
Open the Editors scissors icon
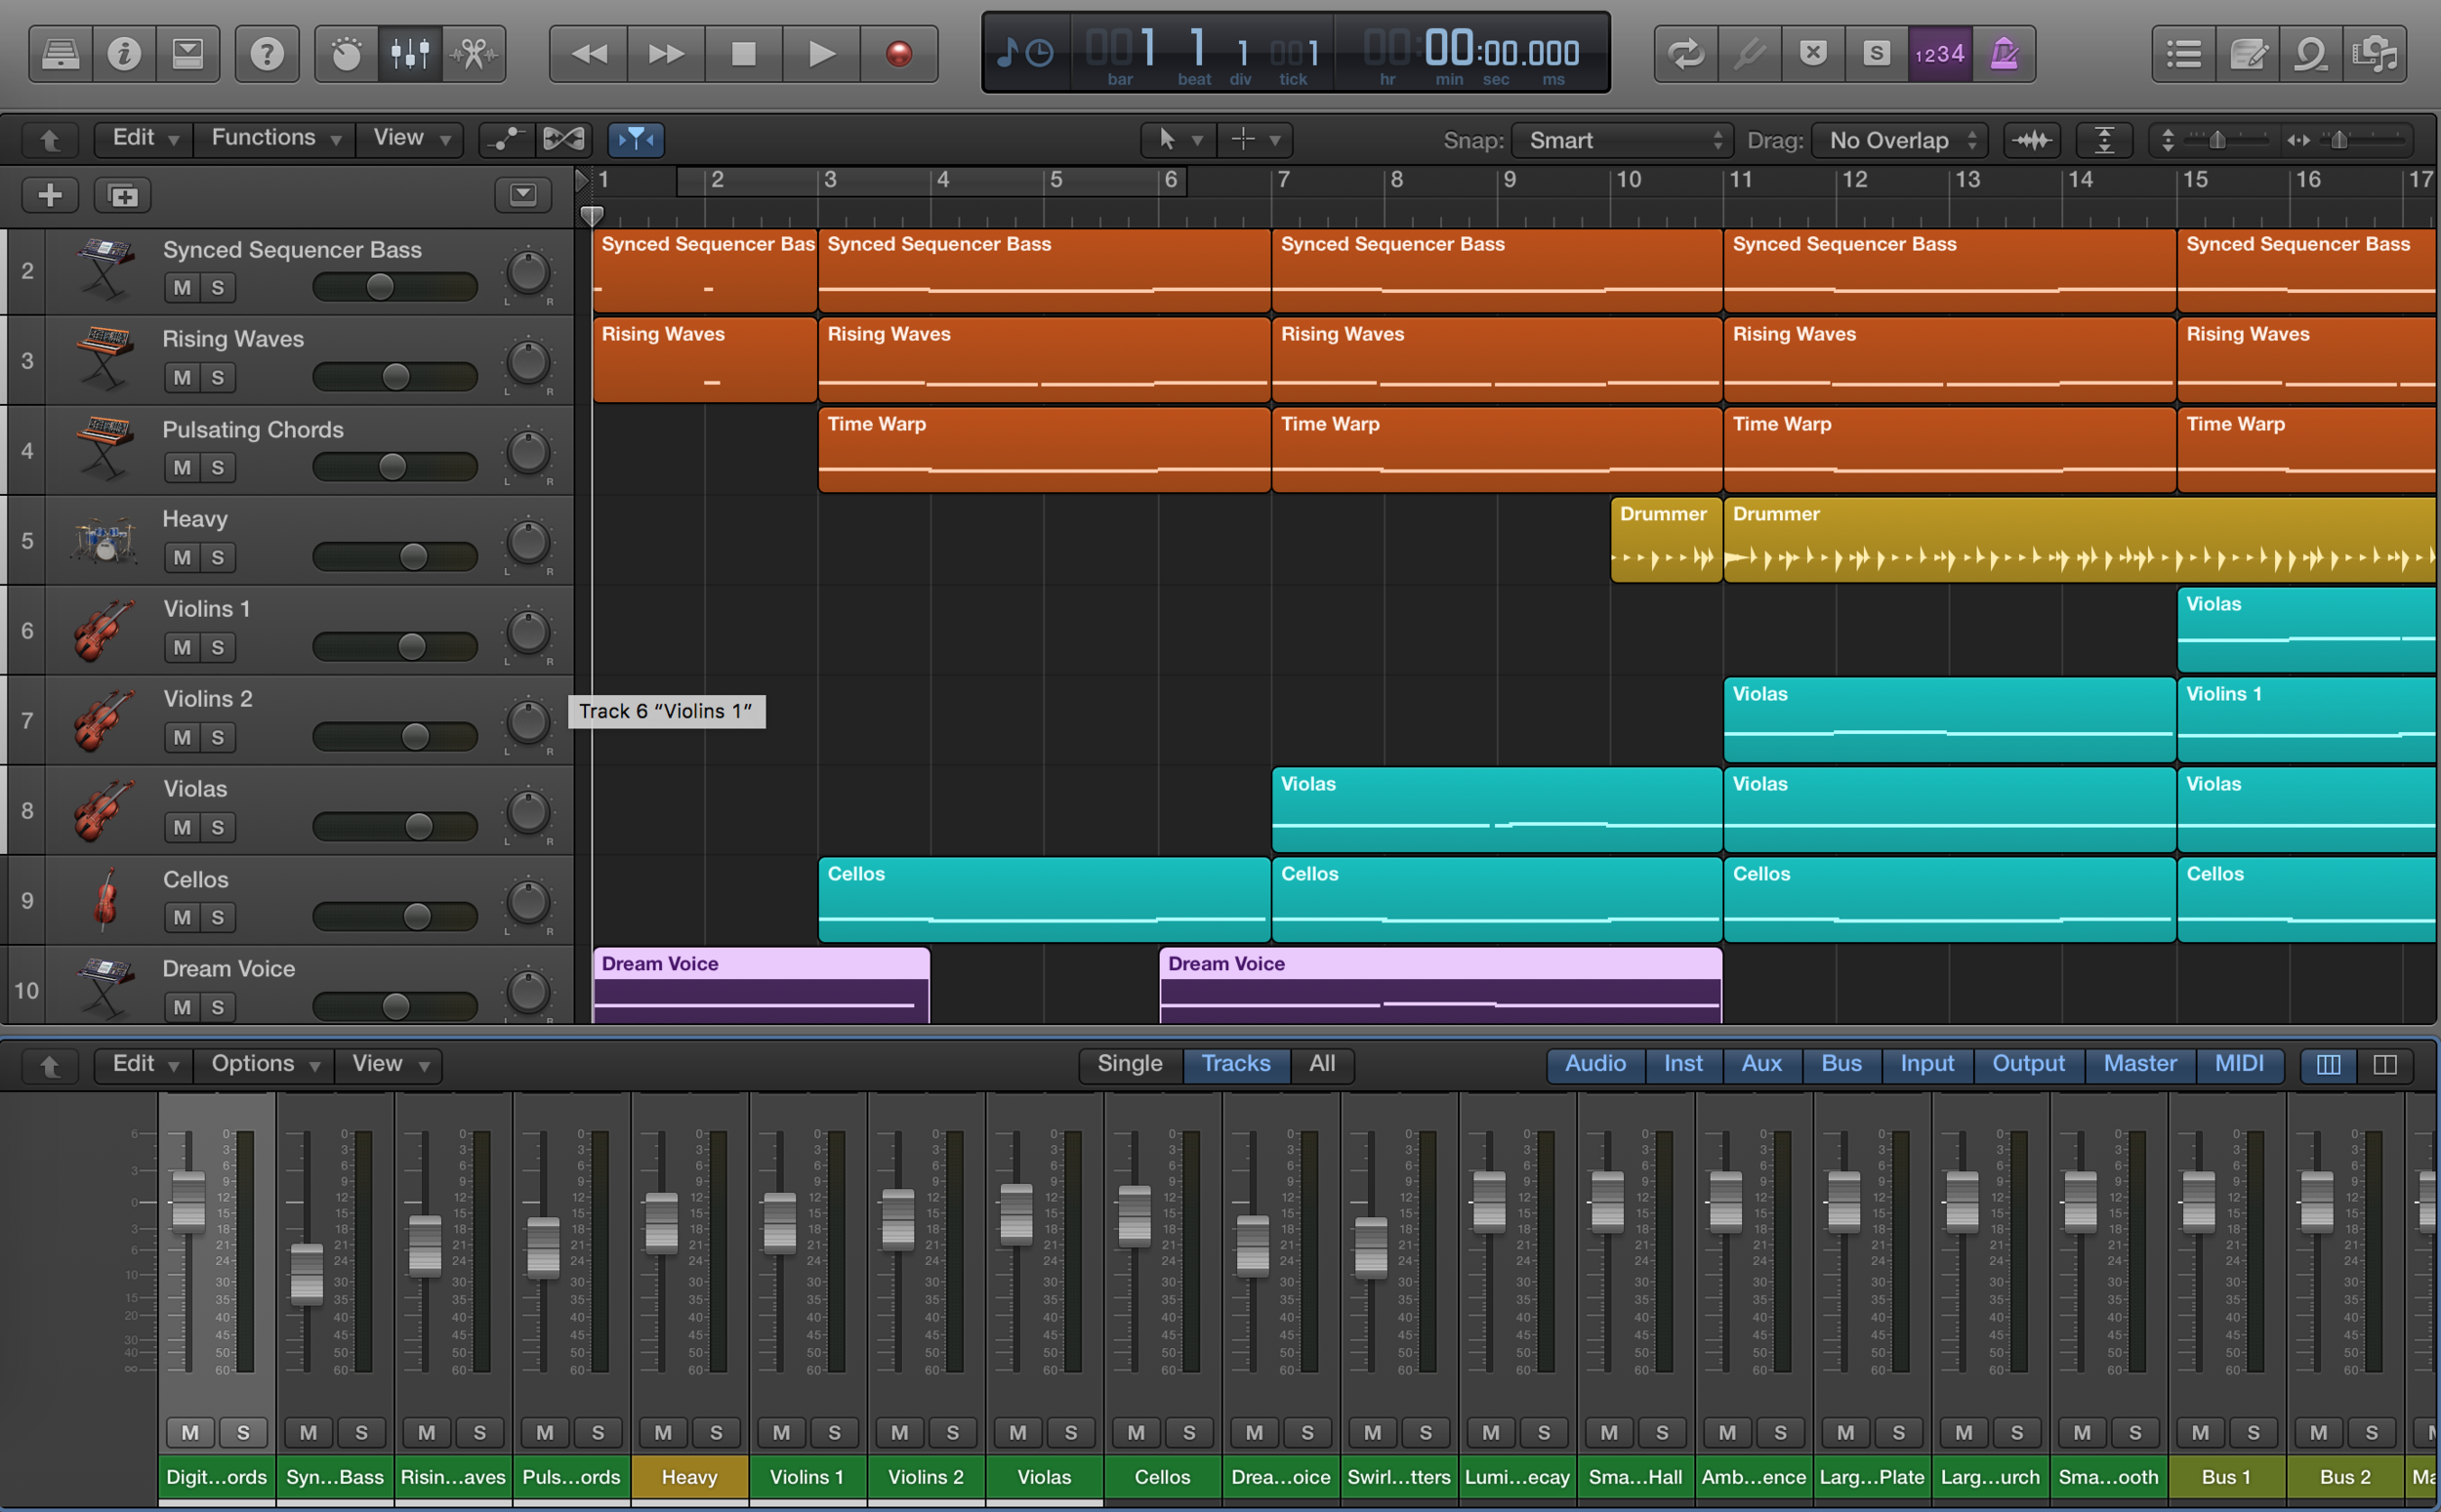473,54
